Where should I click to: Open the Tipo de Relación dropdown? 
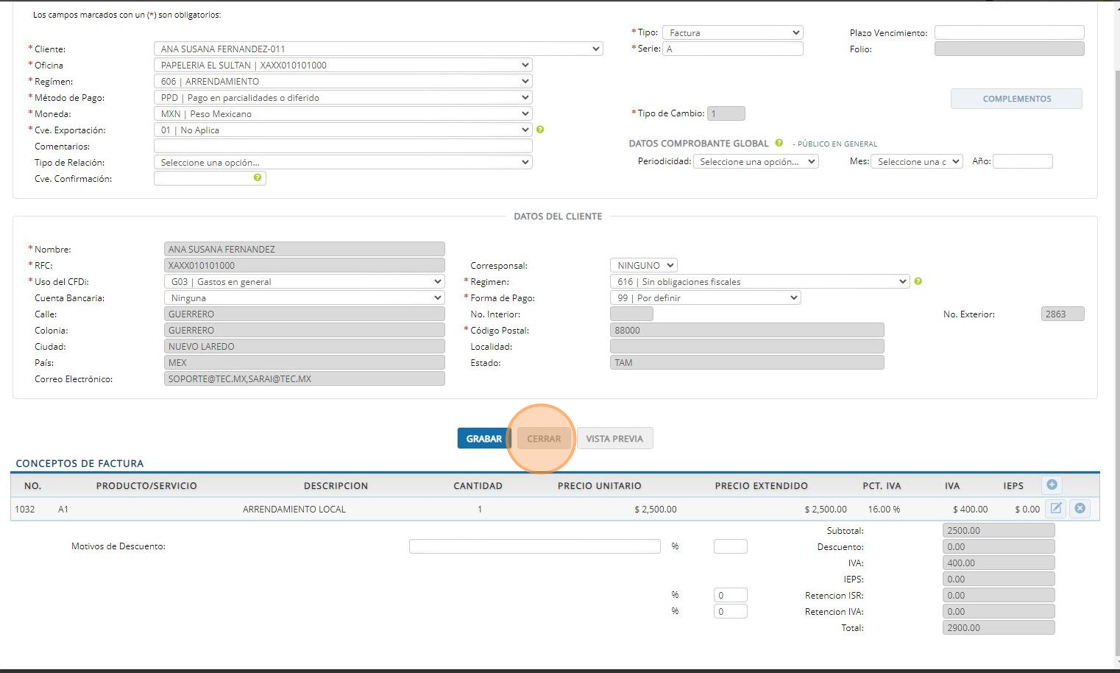pyautogui.click(x=343, y=162)
